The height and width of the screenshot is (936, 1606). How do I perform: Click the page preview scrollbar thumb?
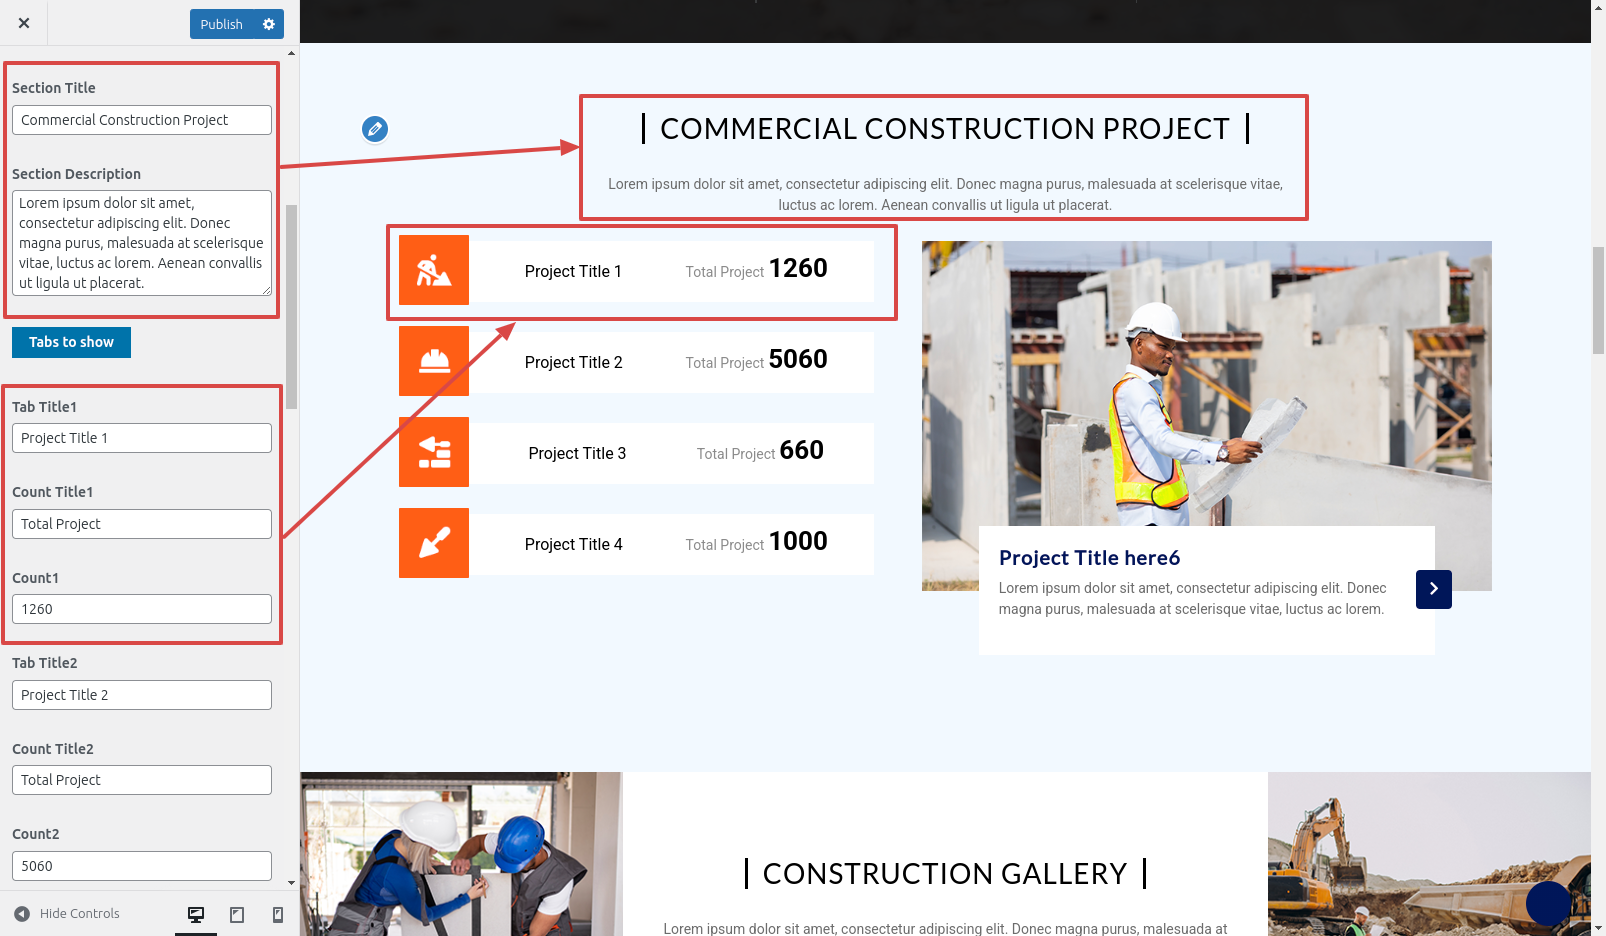[x=1598, y=300]
